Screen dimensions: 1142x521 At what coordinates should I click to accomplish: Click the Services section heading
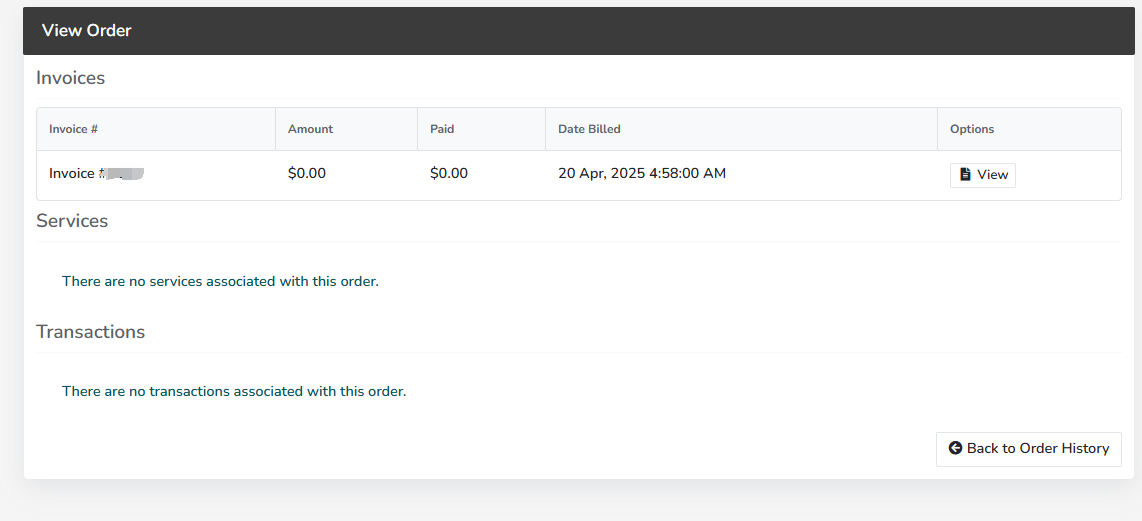point(72,221)
